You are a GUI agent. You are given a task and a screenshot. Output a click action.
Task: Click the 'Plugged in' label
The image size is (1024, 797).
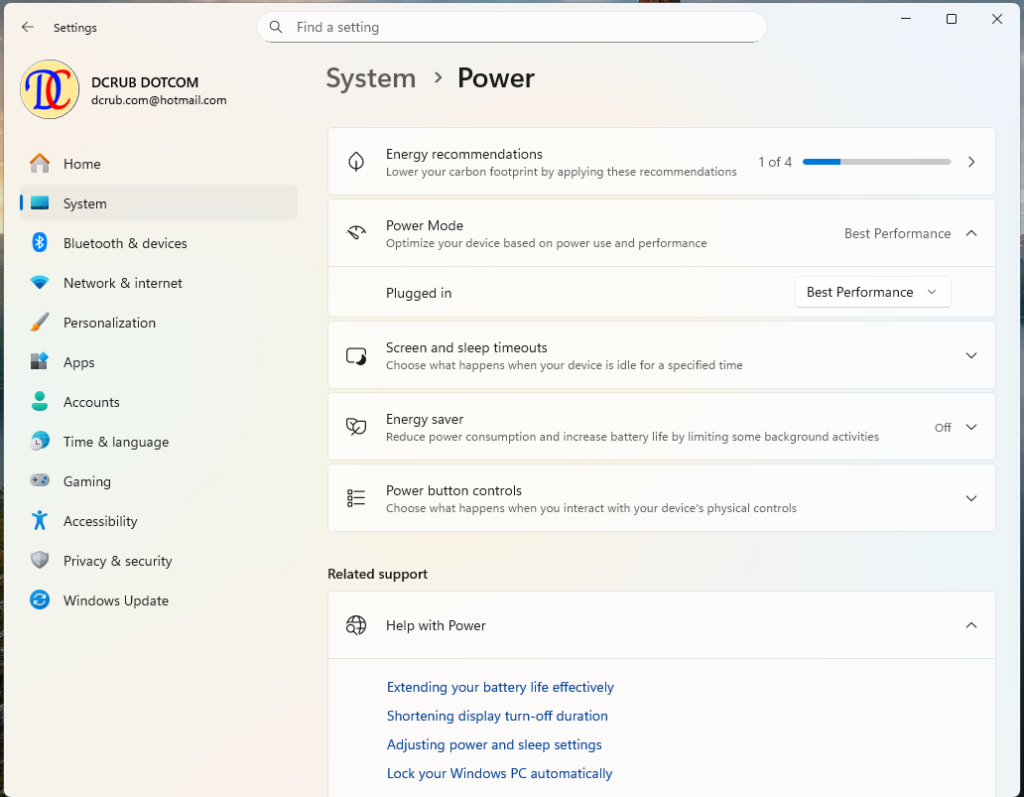pos(419,293)
